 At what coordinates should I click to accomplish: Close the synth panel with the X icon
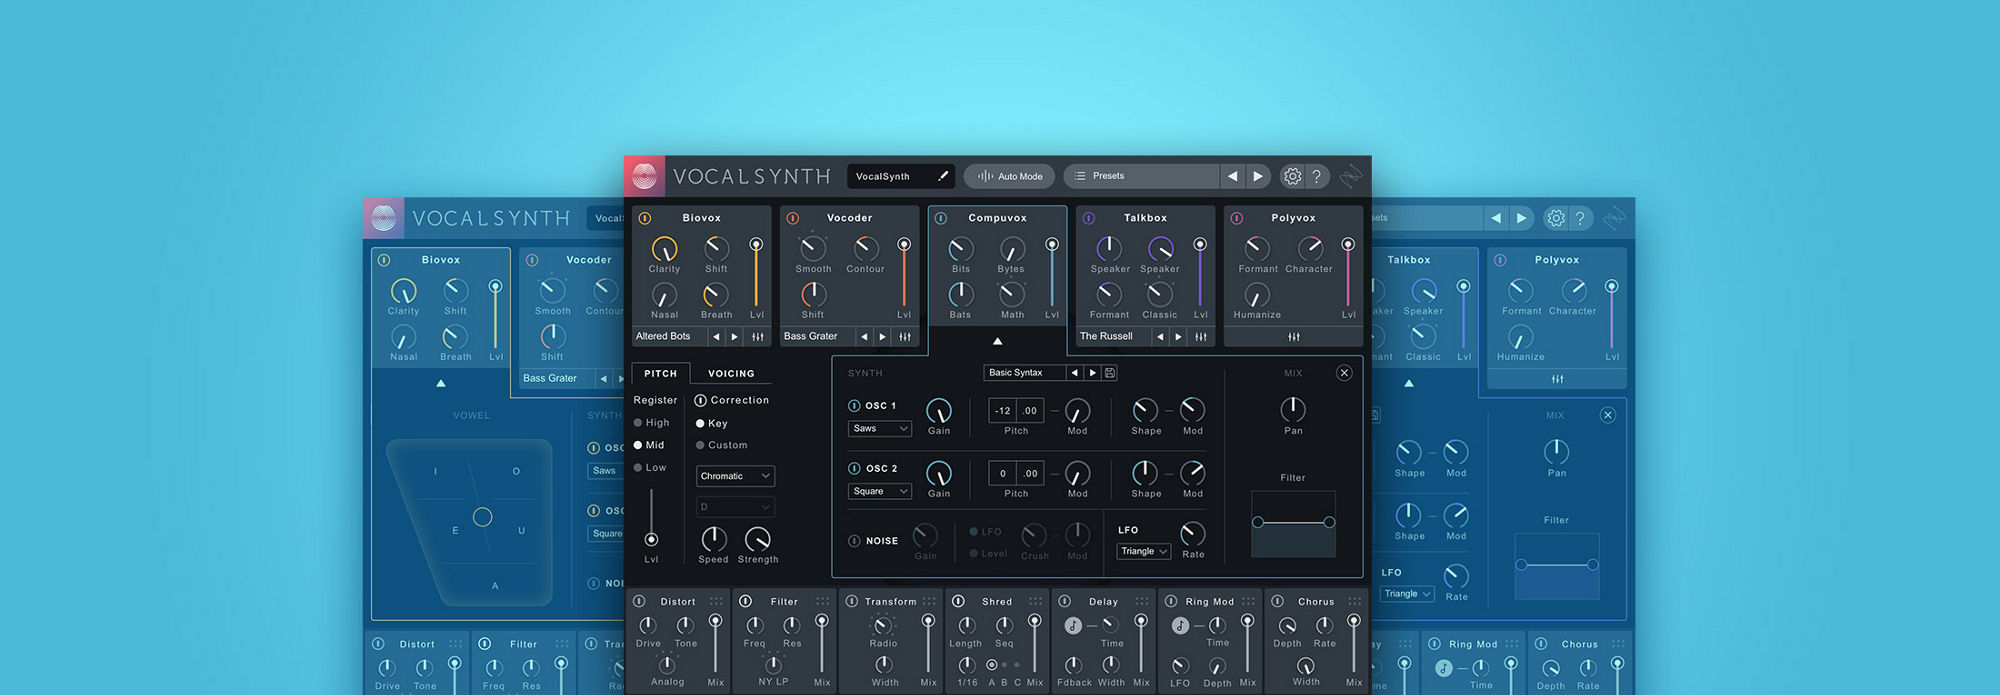pos(1344,373)
